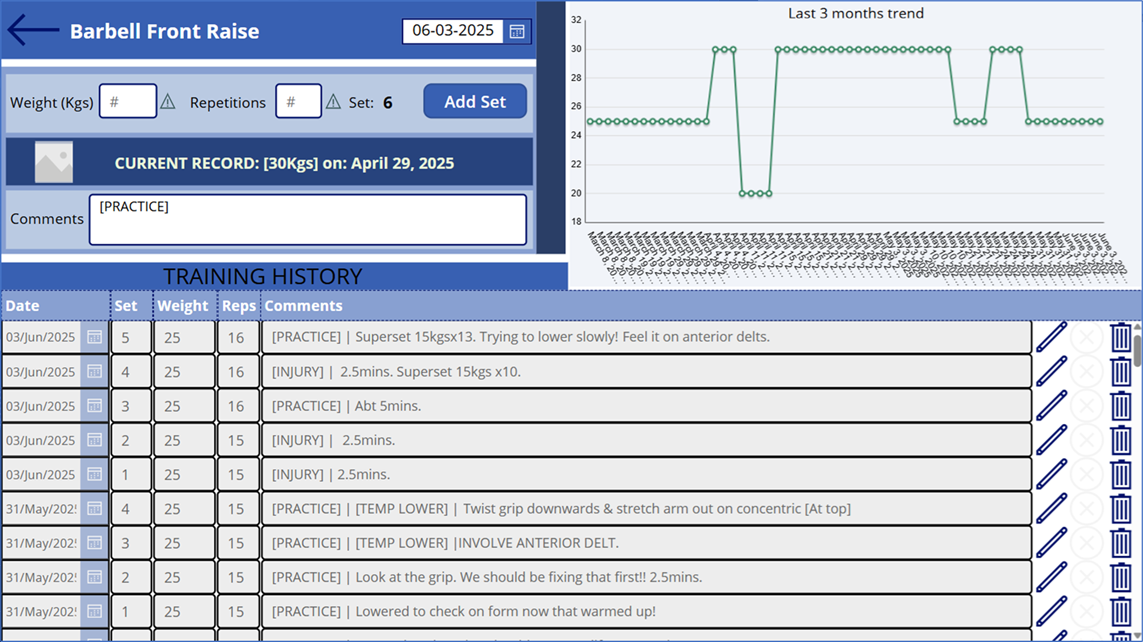
Task: Click the warning icon beside Weight field
Action: click(x=168, y=102)
